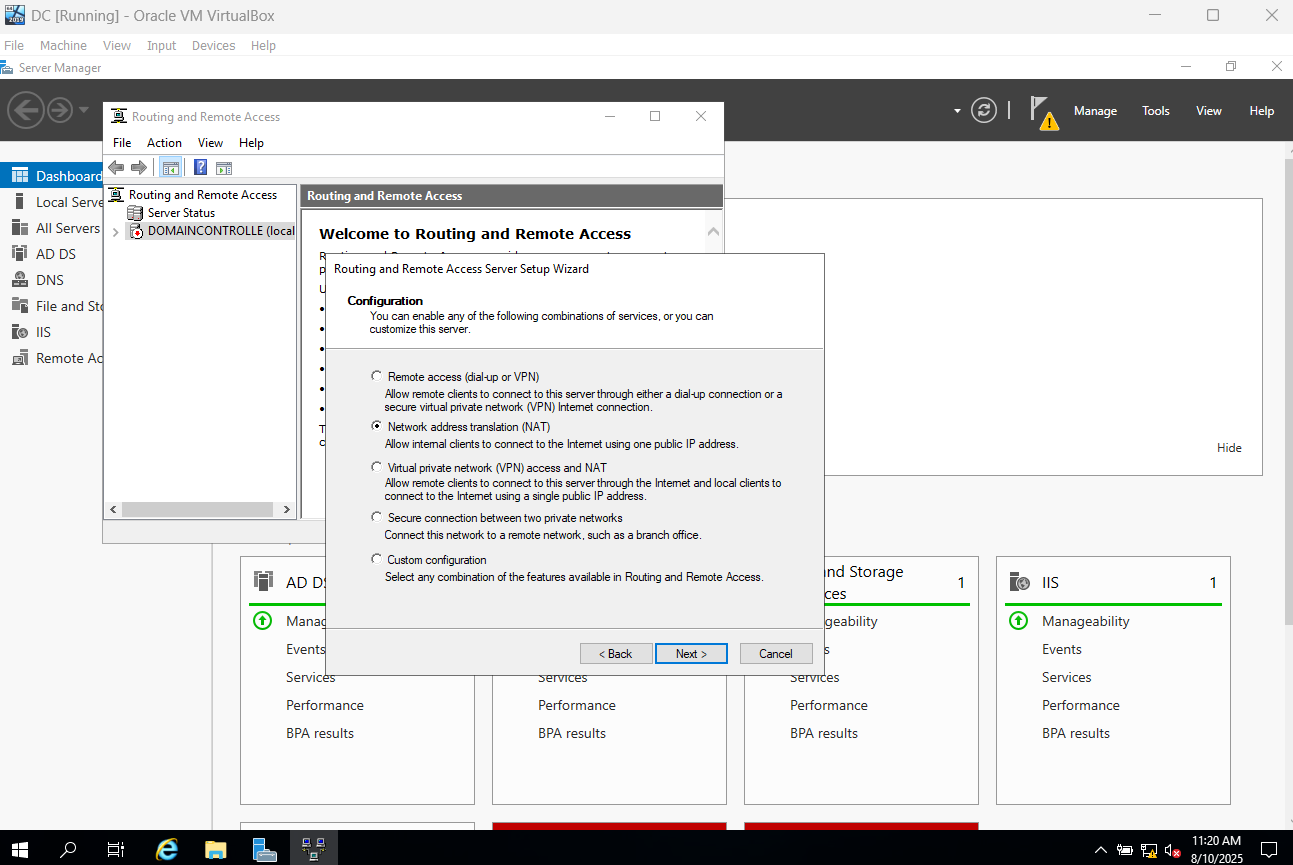Open File Explorer from taskbar
The height and width of the screenshot is (865, 1293).
215,849
